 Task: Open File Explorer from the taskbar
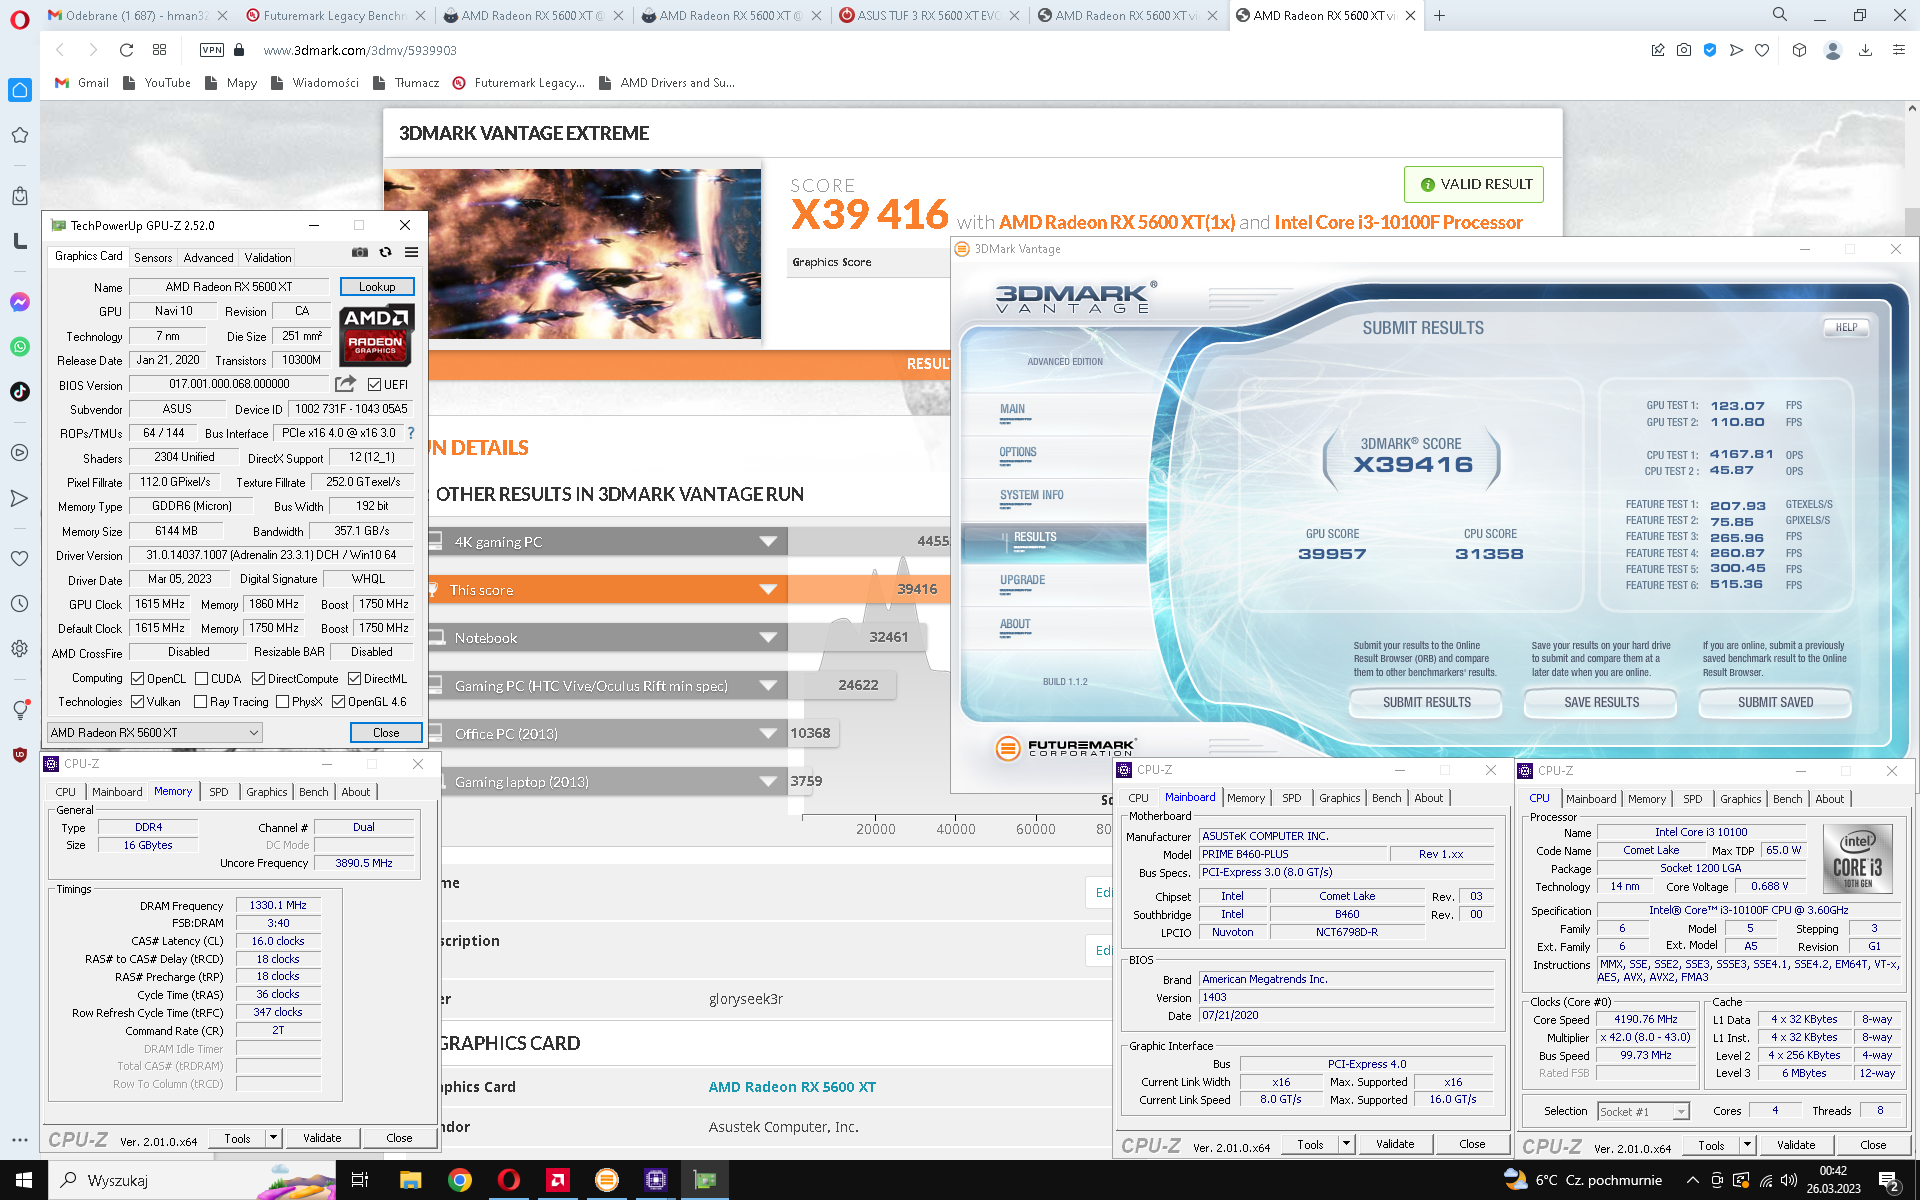point(410,1180)
